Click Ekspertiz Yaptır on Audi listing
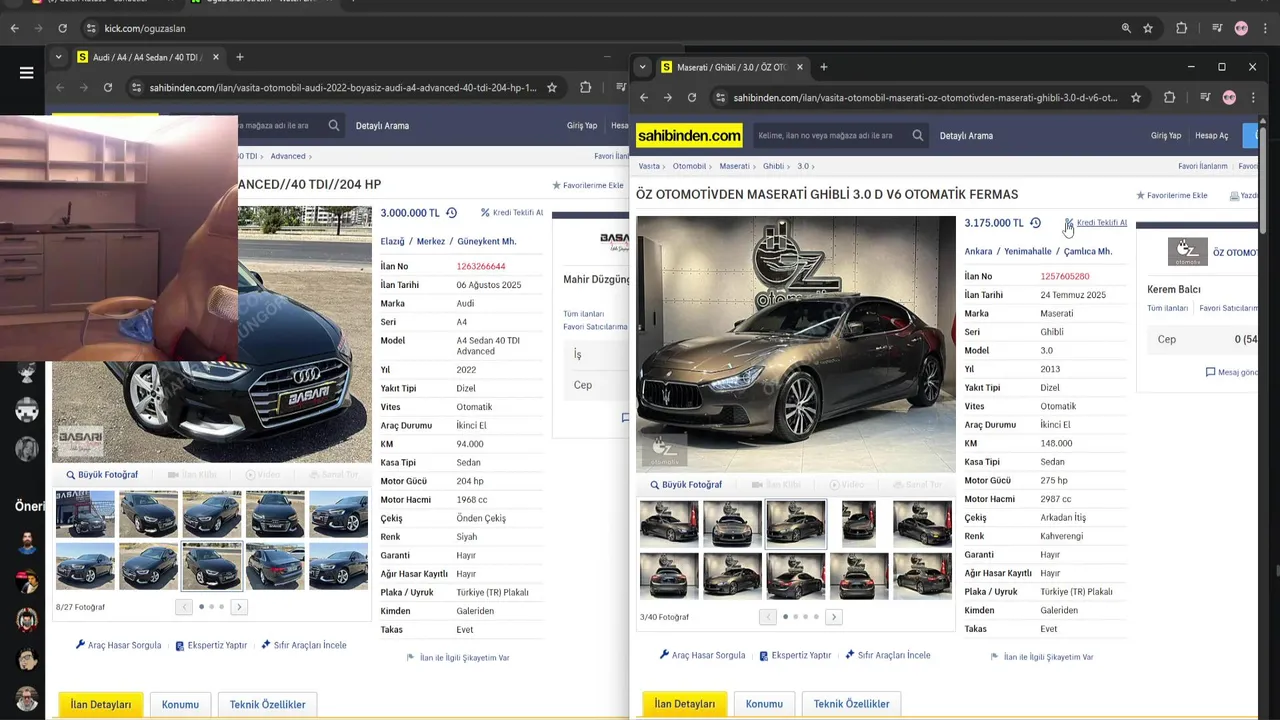Screen dimensions: 1280x720 click(x=211, y=645)
